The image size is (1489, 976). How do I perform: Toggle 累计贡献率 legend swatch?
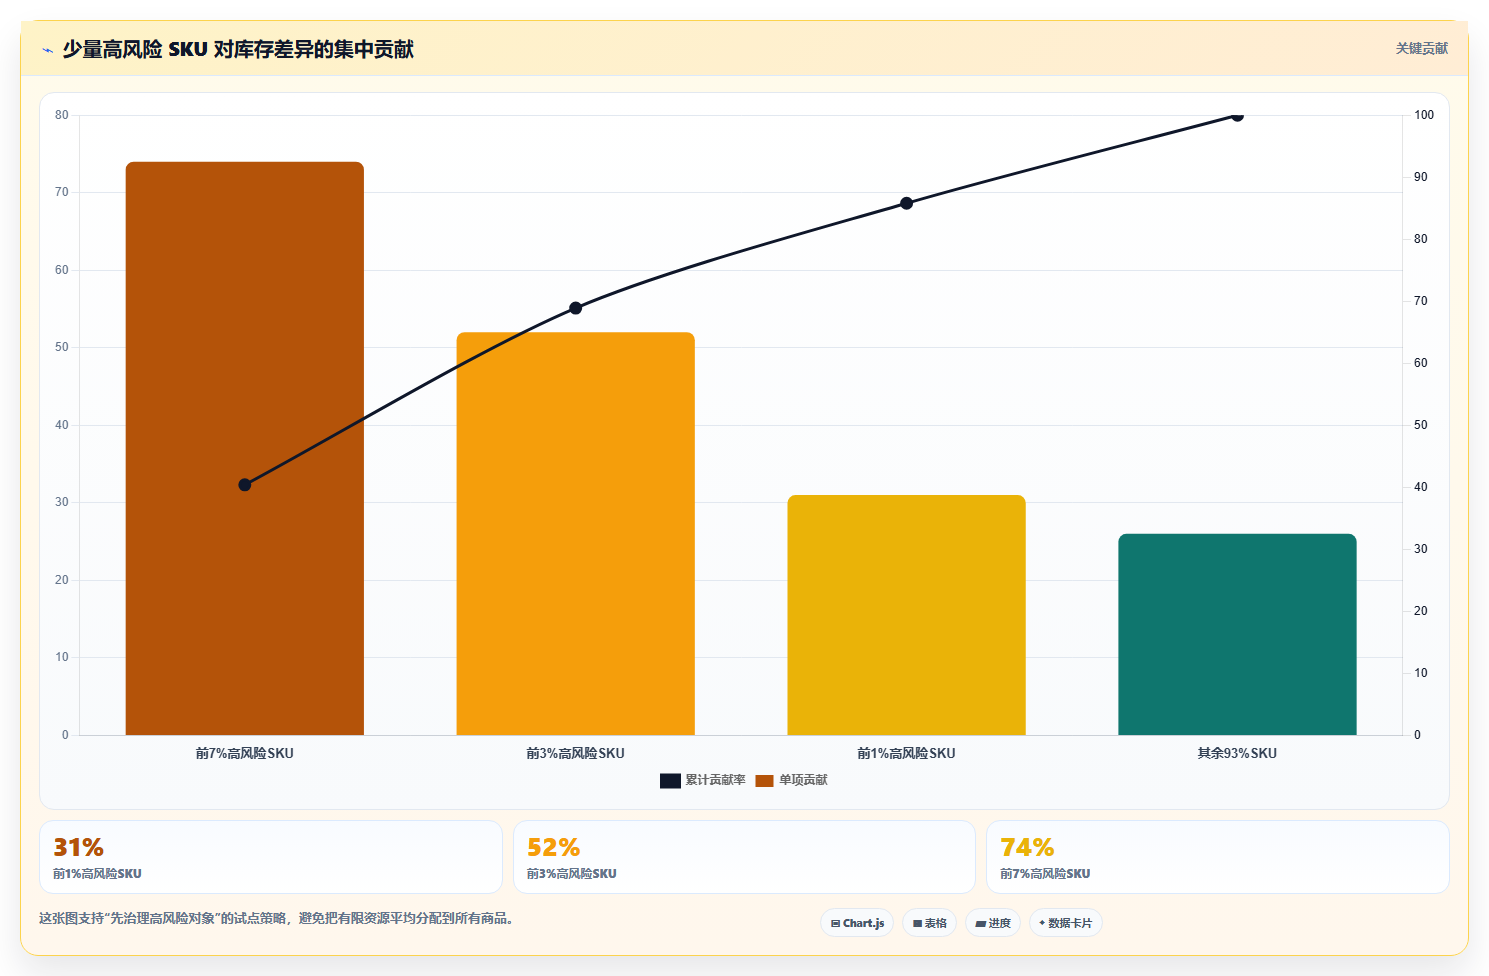(x=670, y=780)
